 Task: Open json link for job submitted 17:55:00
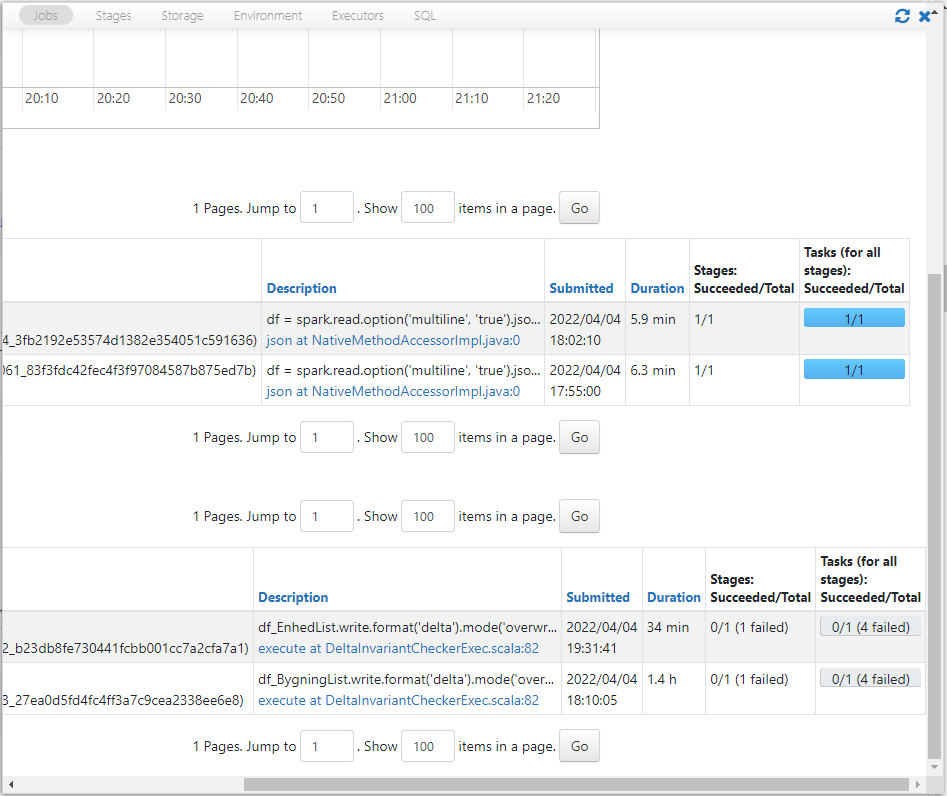tap(393, 392)
